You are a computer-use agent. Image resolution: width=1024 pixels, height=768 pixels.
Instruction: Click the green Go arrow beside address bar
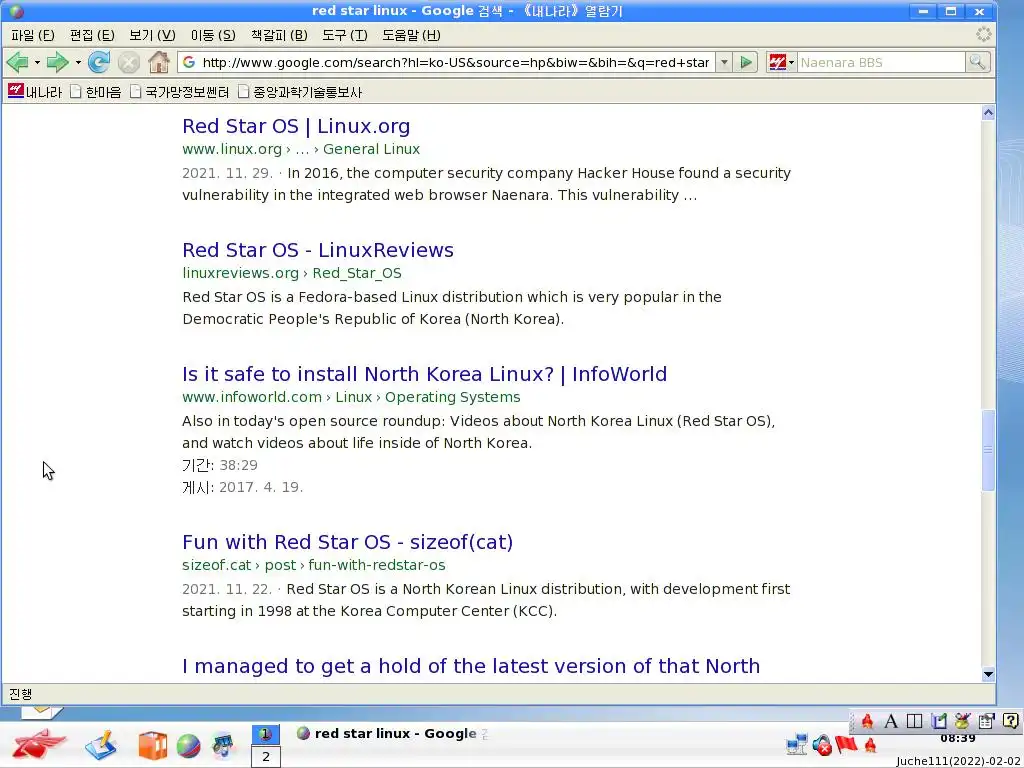745,63
